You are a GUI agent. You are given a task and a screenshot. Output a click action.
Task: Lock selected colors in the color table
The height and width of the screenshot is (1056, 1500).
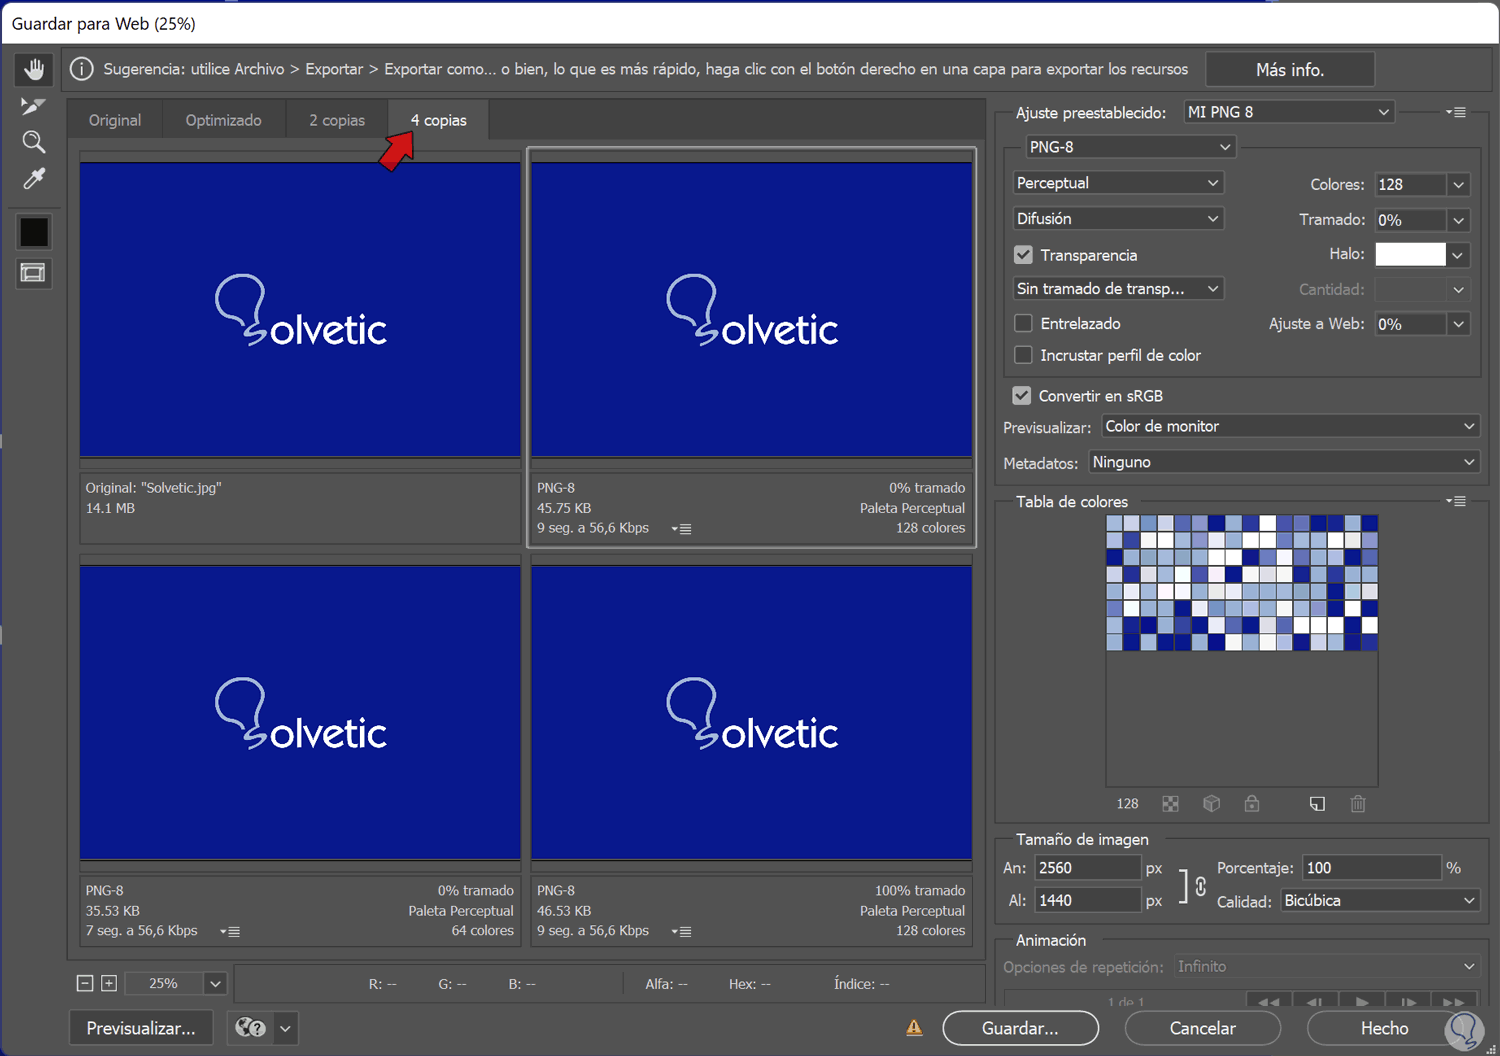pyautogui.click(x=1252, y=804)
